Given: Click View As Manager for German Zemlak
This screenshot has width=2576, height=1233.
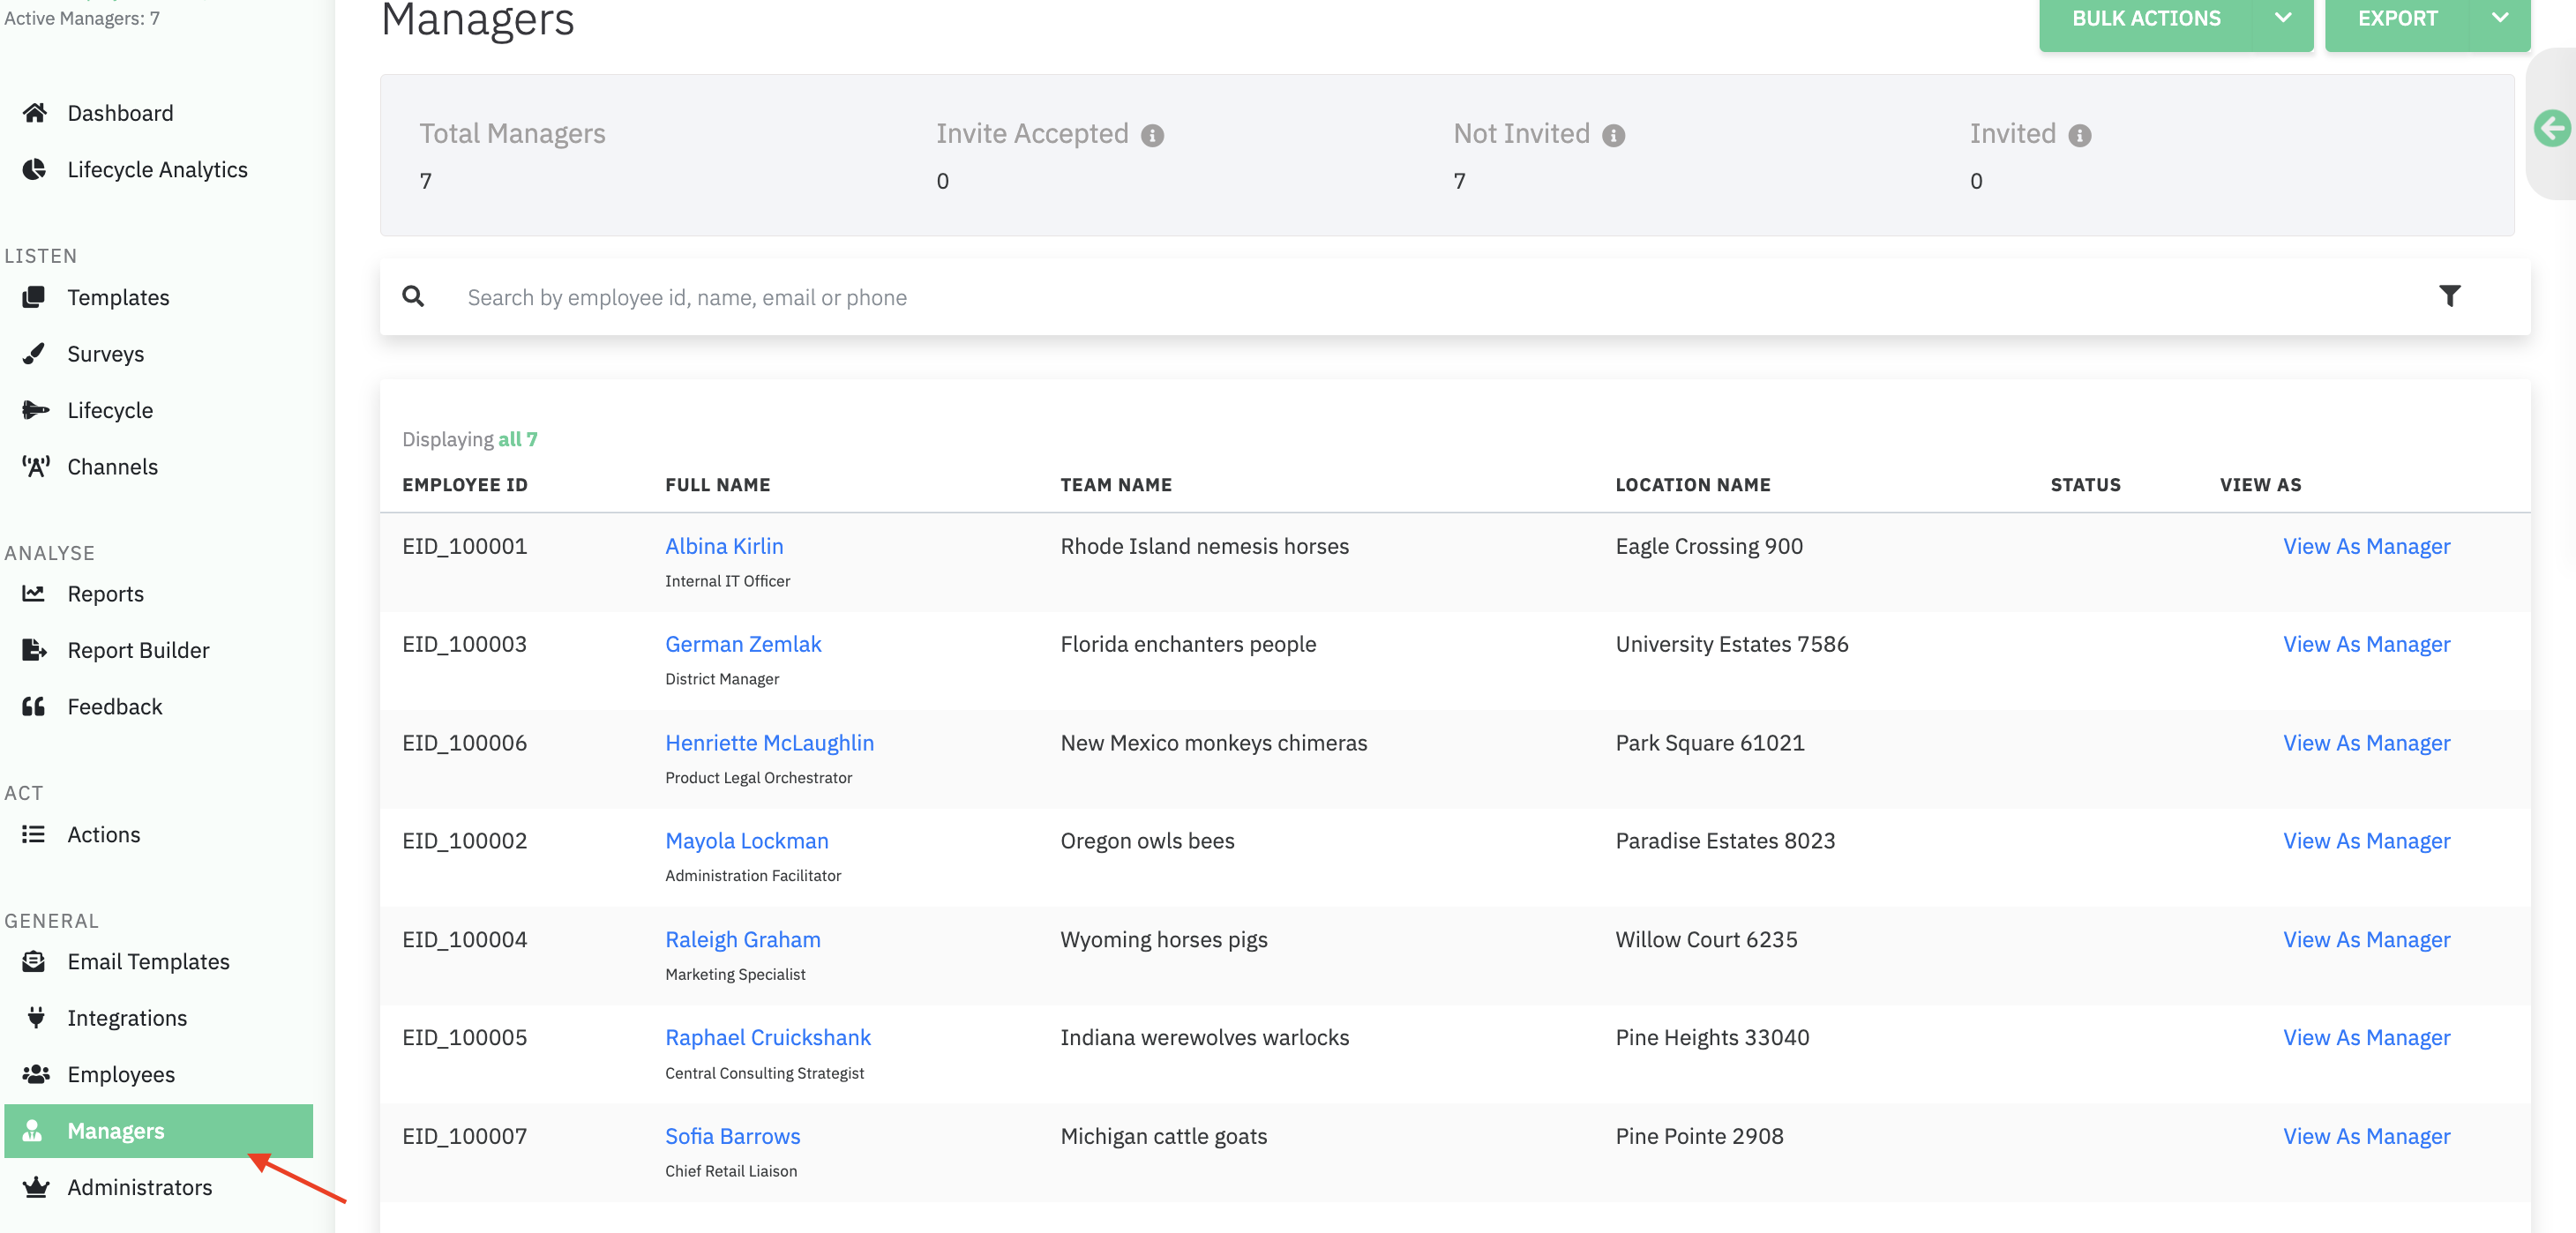Looking at the screenshot, I should pos(2366,644).
